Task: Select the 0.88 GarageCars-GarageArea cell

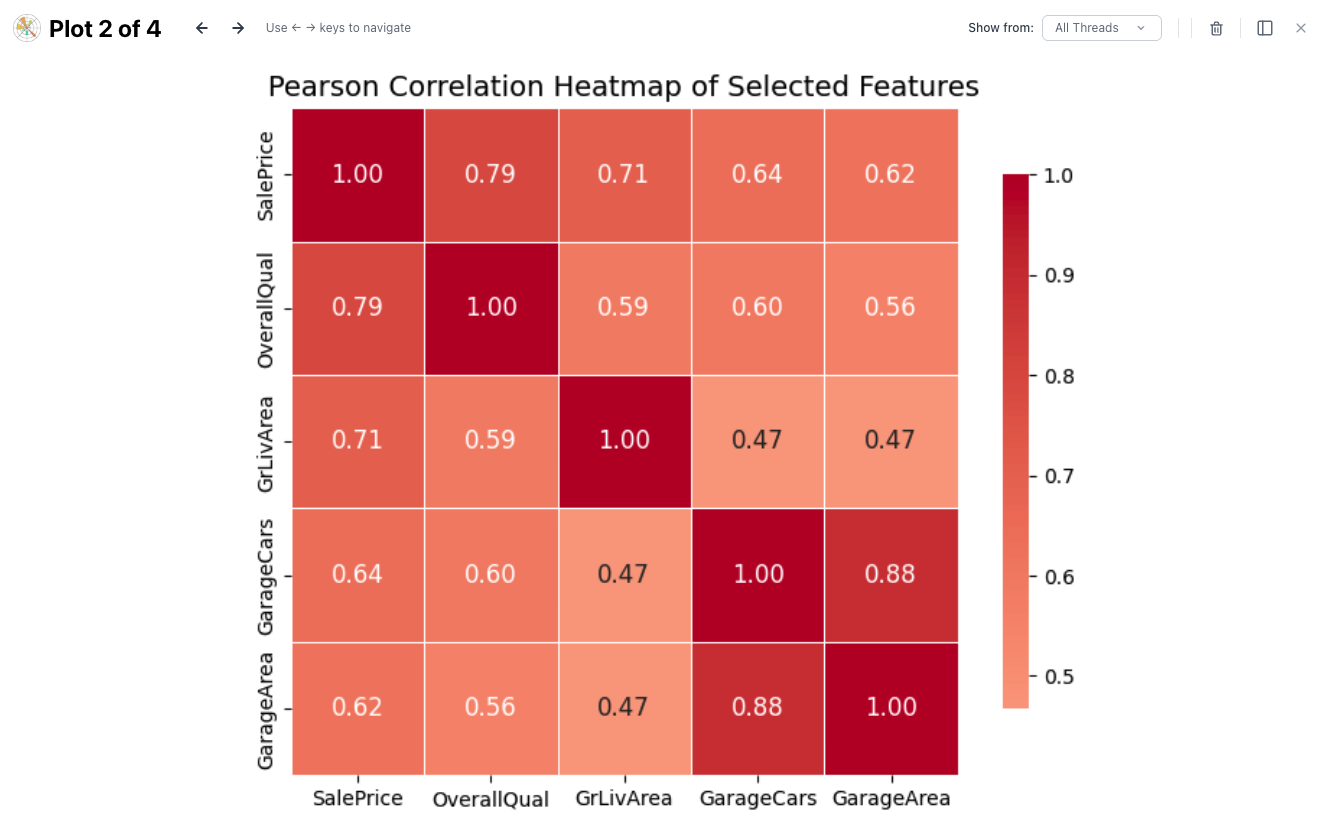Action: click(x=891, y=574)
